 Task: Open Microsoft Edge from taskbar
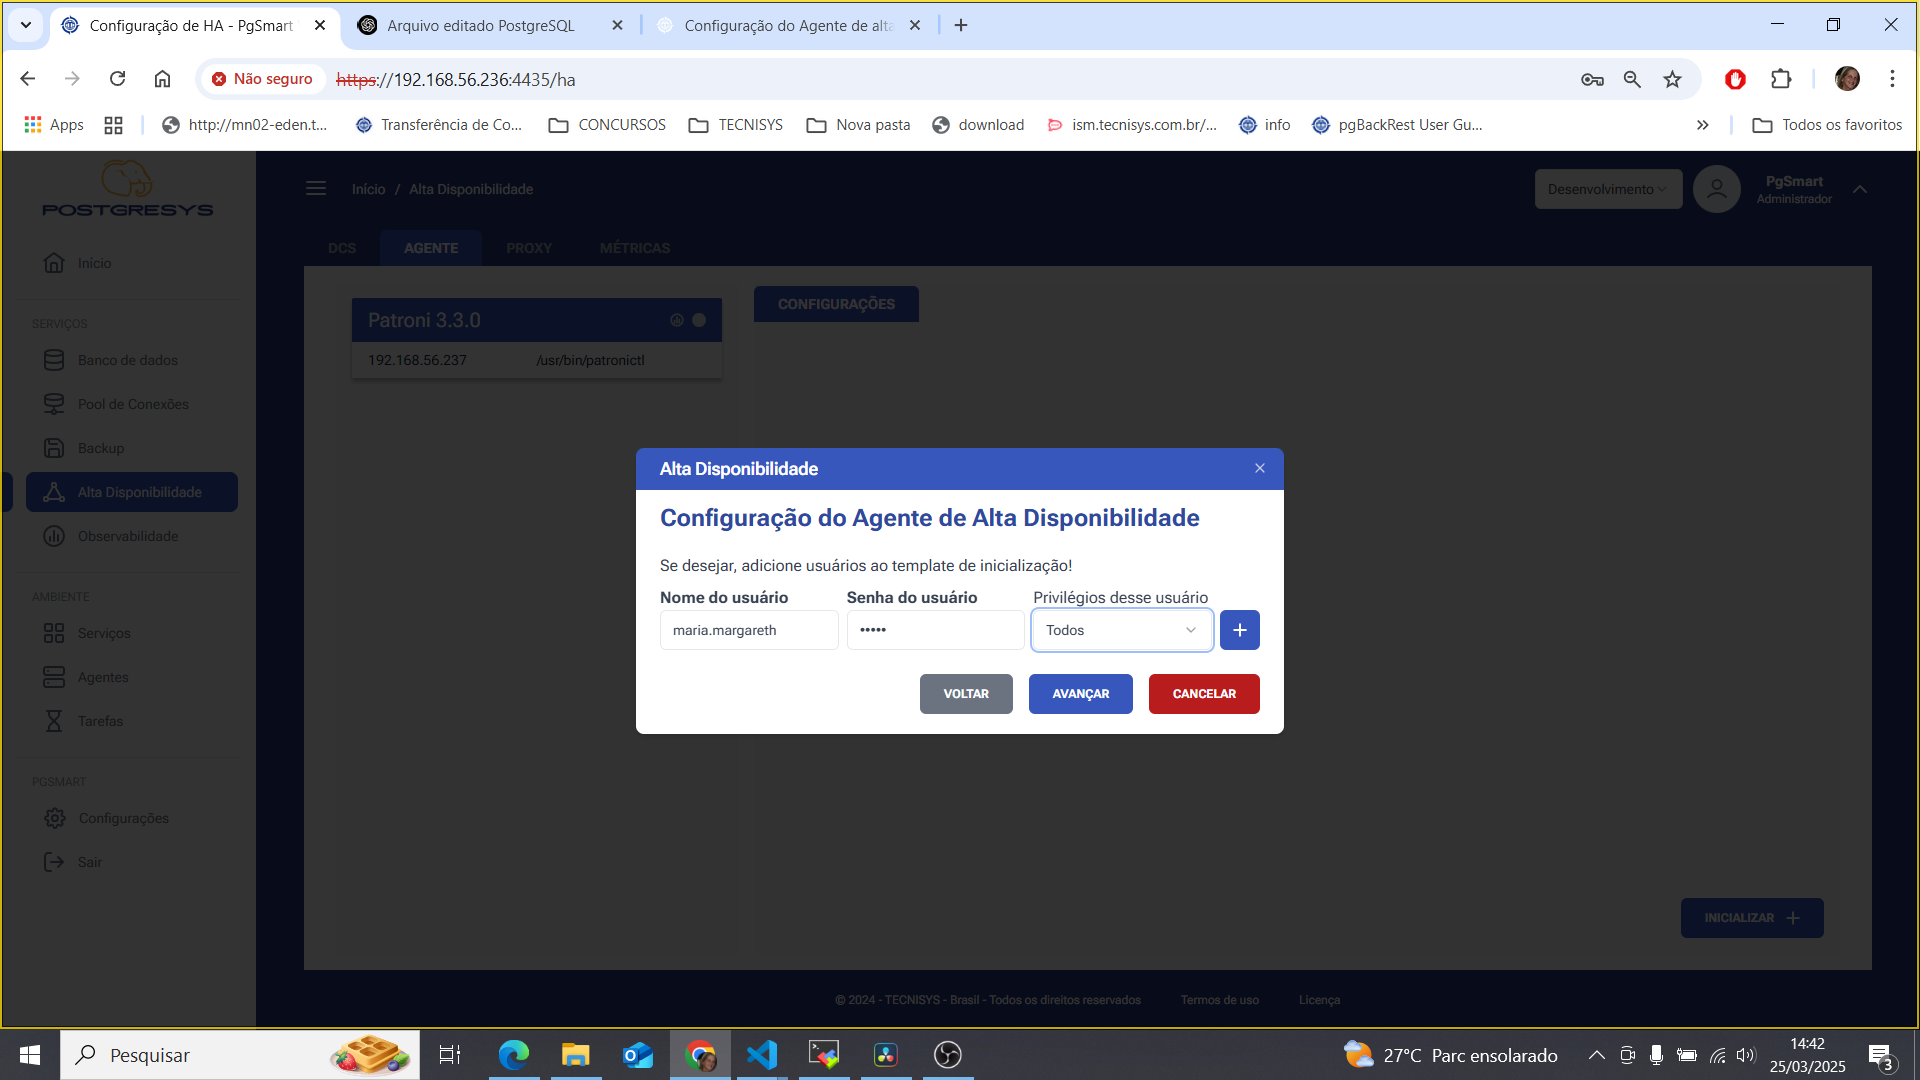click(514, 1055)
